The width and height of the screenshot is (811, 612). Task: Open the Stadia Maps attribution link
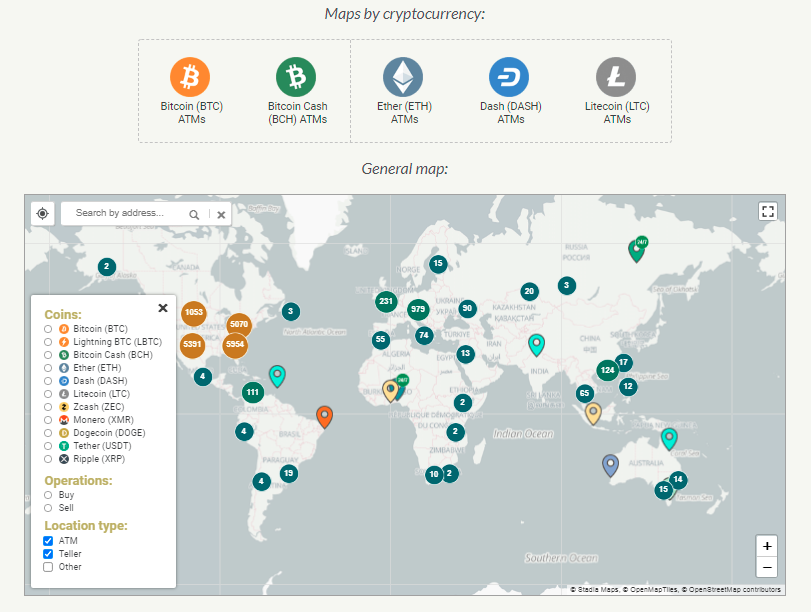point(598,590)
